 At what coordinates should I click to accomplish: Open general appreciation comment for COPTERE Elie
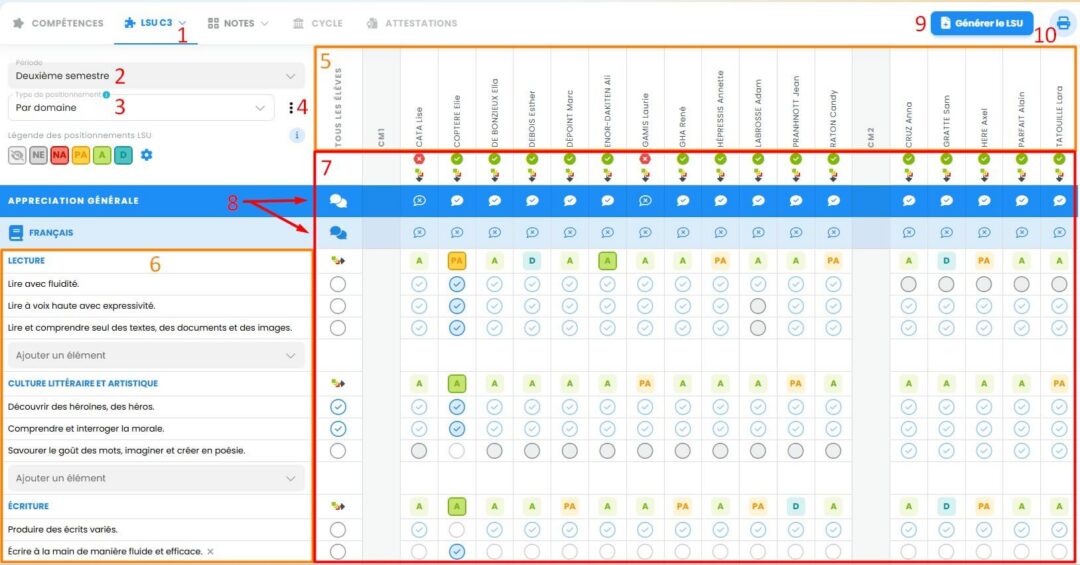coord(457,201)
